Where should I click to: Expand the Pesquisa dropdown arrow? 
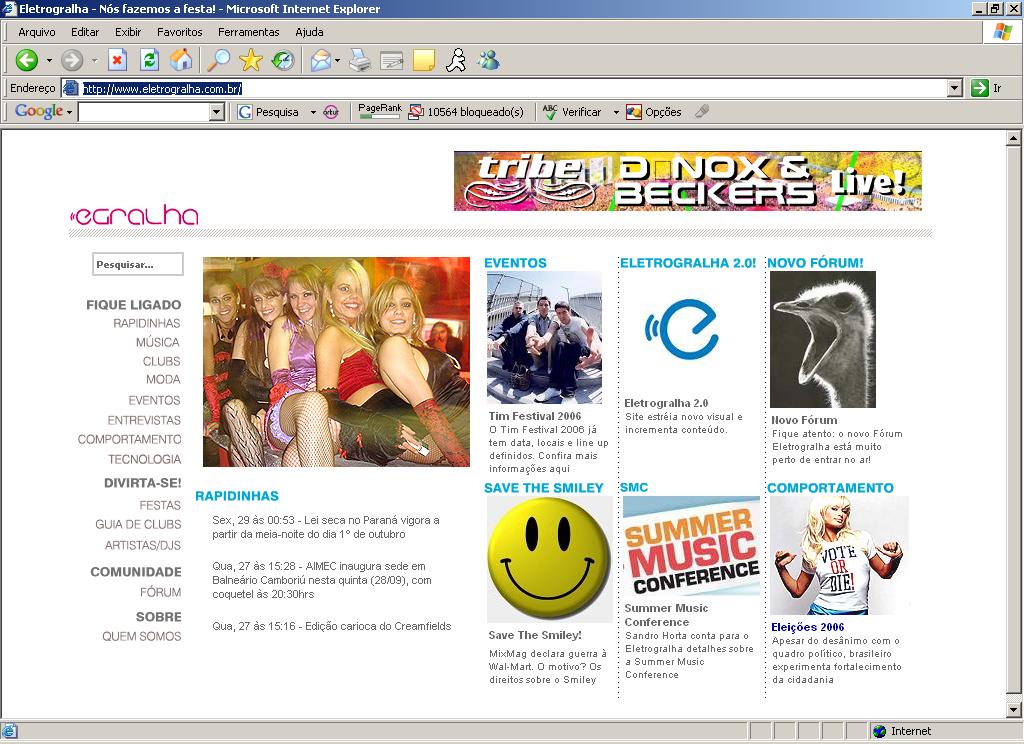tap(313, 112)
